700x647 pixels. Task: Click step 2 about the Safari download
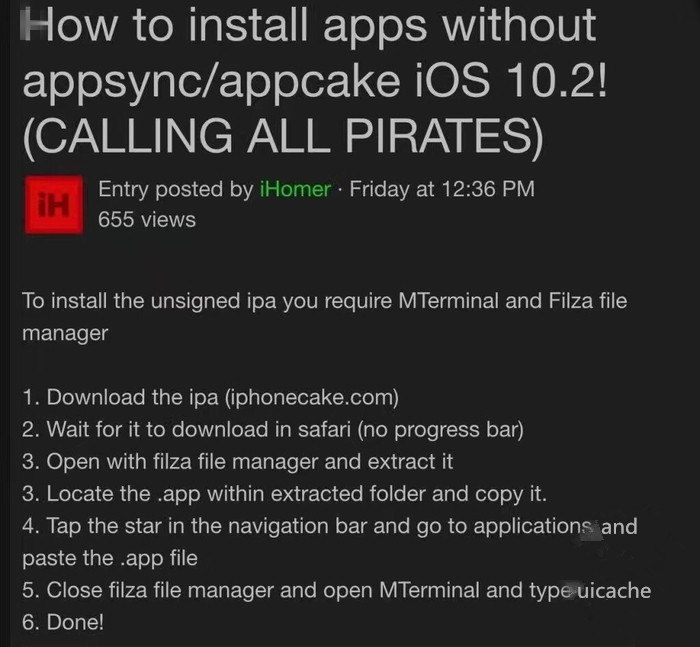273,430
